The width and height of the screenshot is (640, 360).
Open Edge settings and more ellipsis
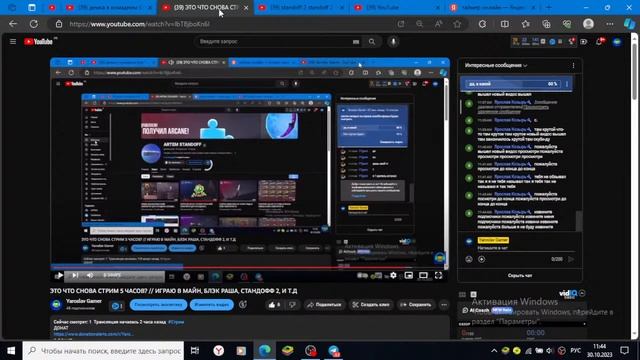[x=610, y=24]
